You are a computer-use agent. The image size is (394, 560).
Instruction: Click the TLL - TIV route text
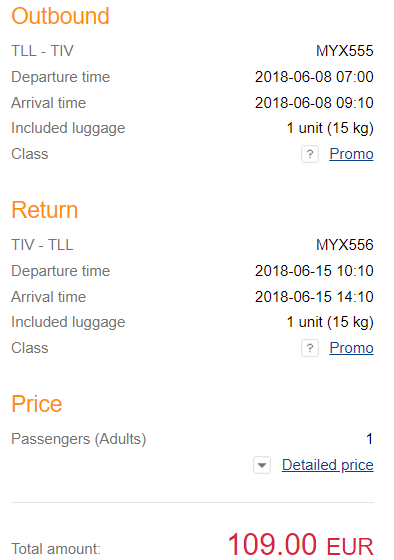pos(43,51)
